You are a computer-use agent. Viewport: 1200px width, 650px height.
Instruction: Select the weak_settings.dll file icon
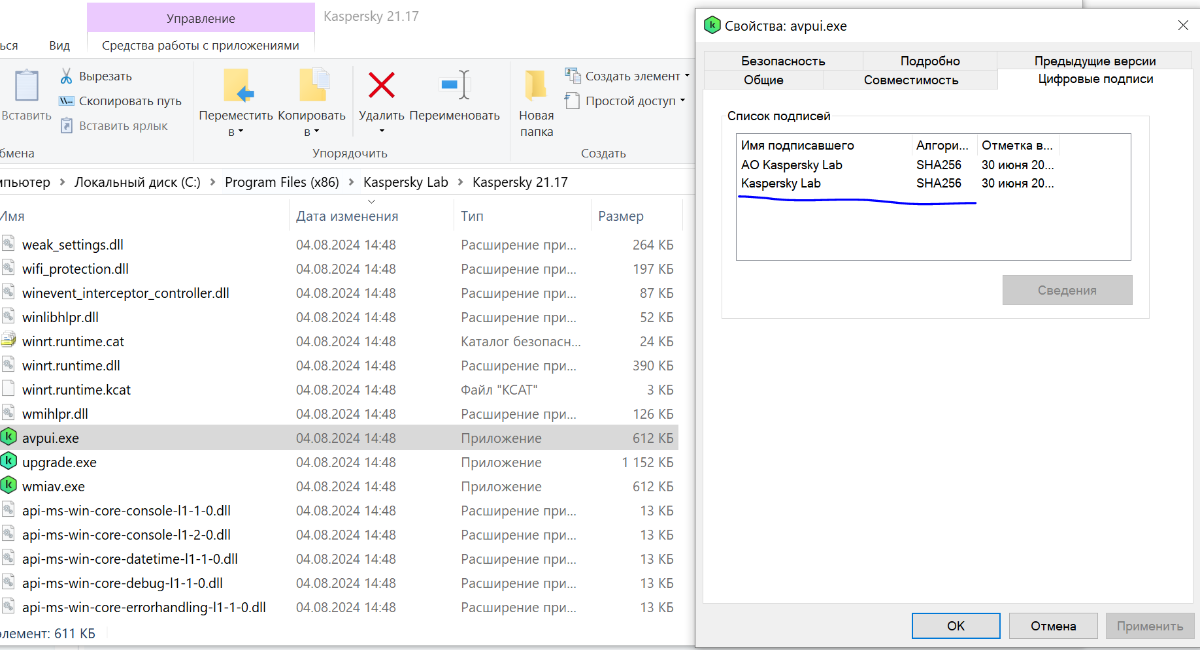point(9,244)
